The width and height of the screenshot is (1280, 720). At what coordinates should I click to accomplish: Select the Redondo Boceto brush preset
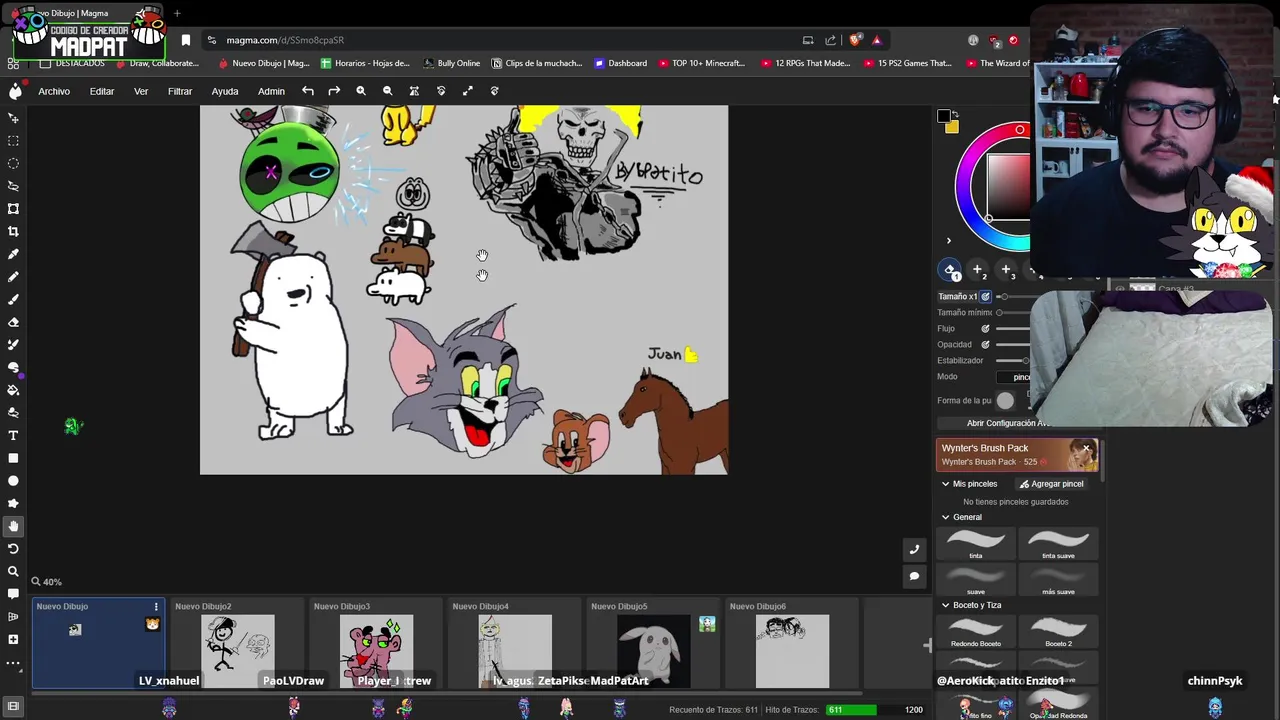click(976, 632)
